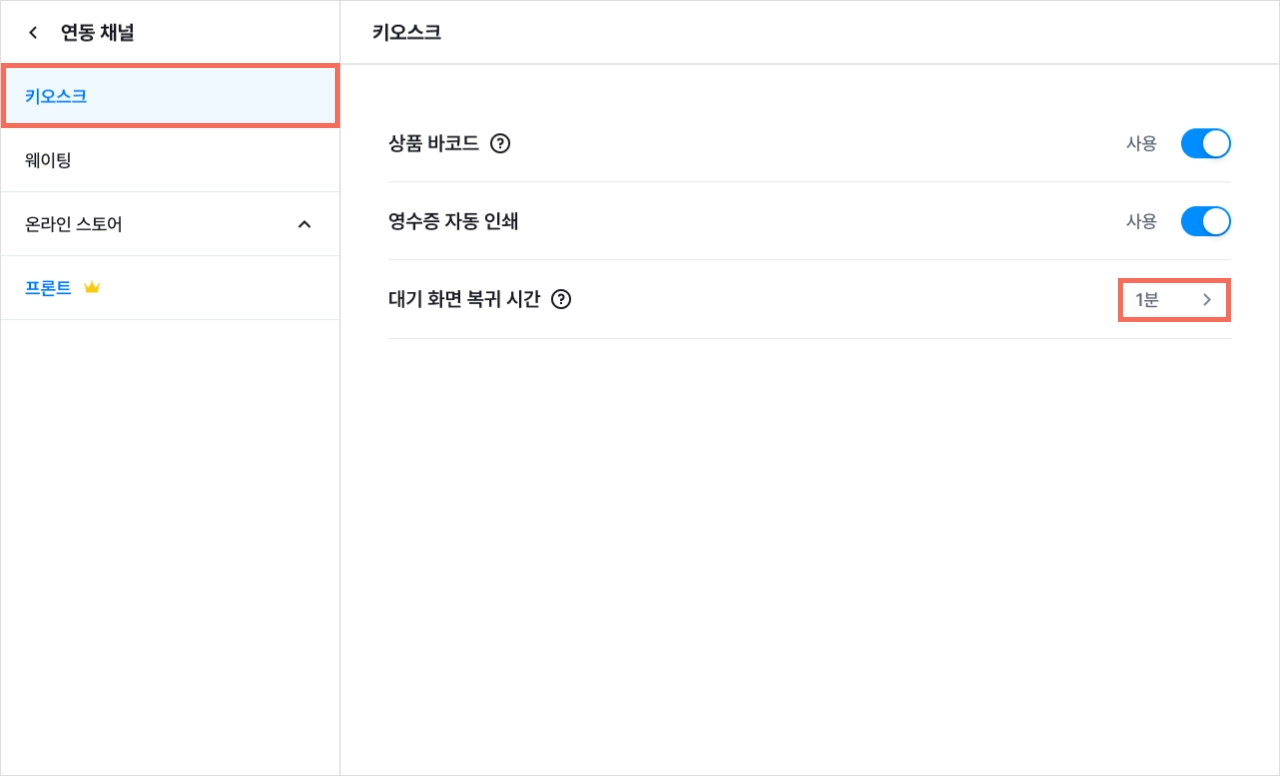This screenshot has height=776, width=1280.
Task: Open the help icon next to 대기 화면 복귀 시간
Action: (x=561, y=299)
